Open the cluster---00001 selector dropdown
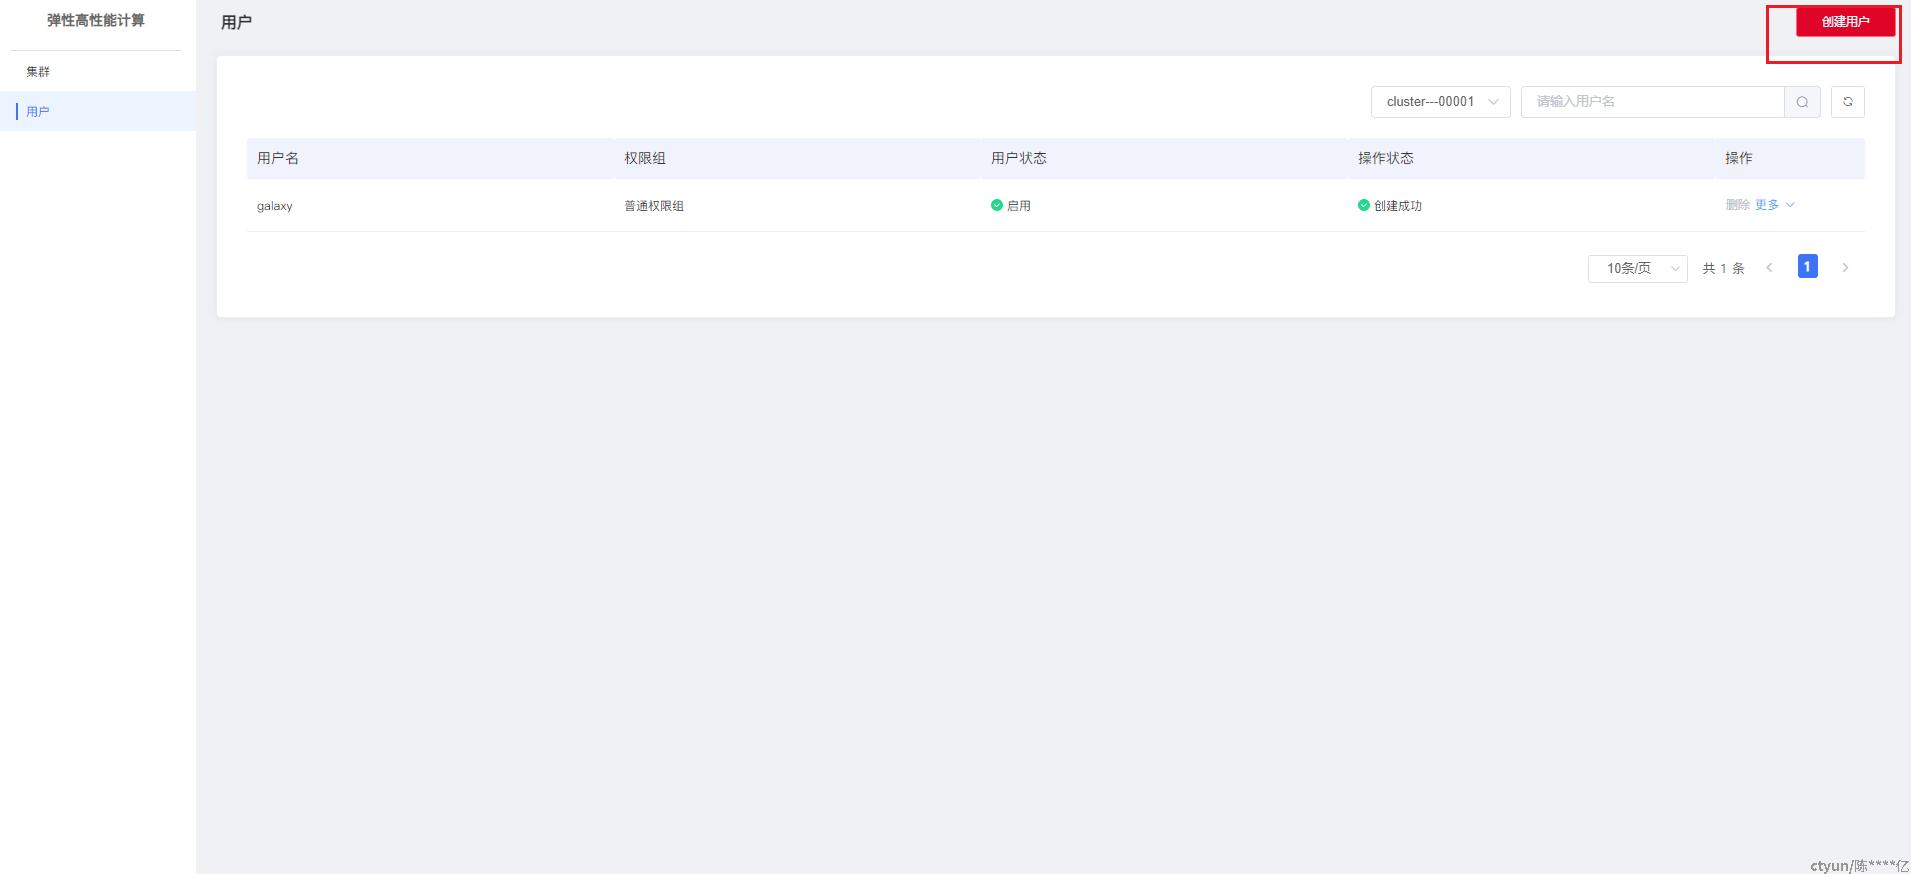The height and width of the screenshot is (874, 1911). (x=1440, y=102)
